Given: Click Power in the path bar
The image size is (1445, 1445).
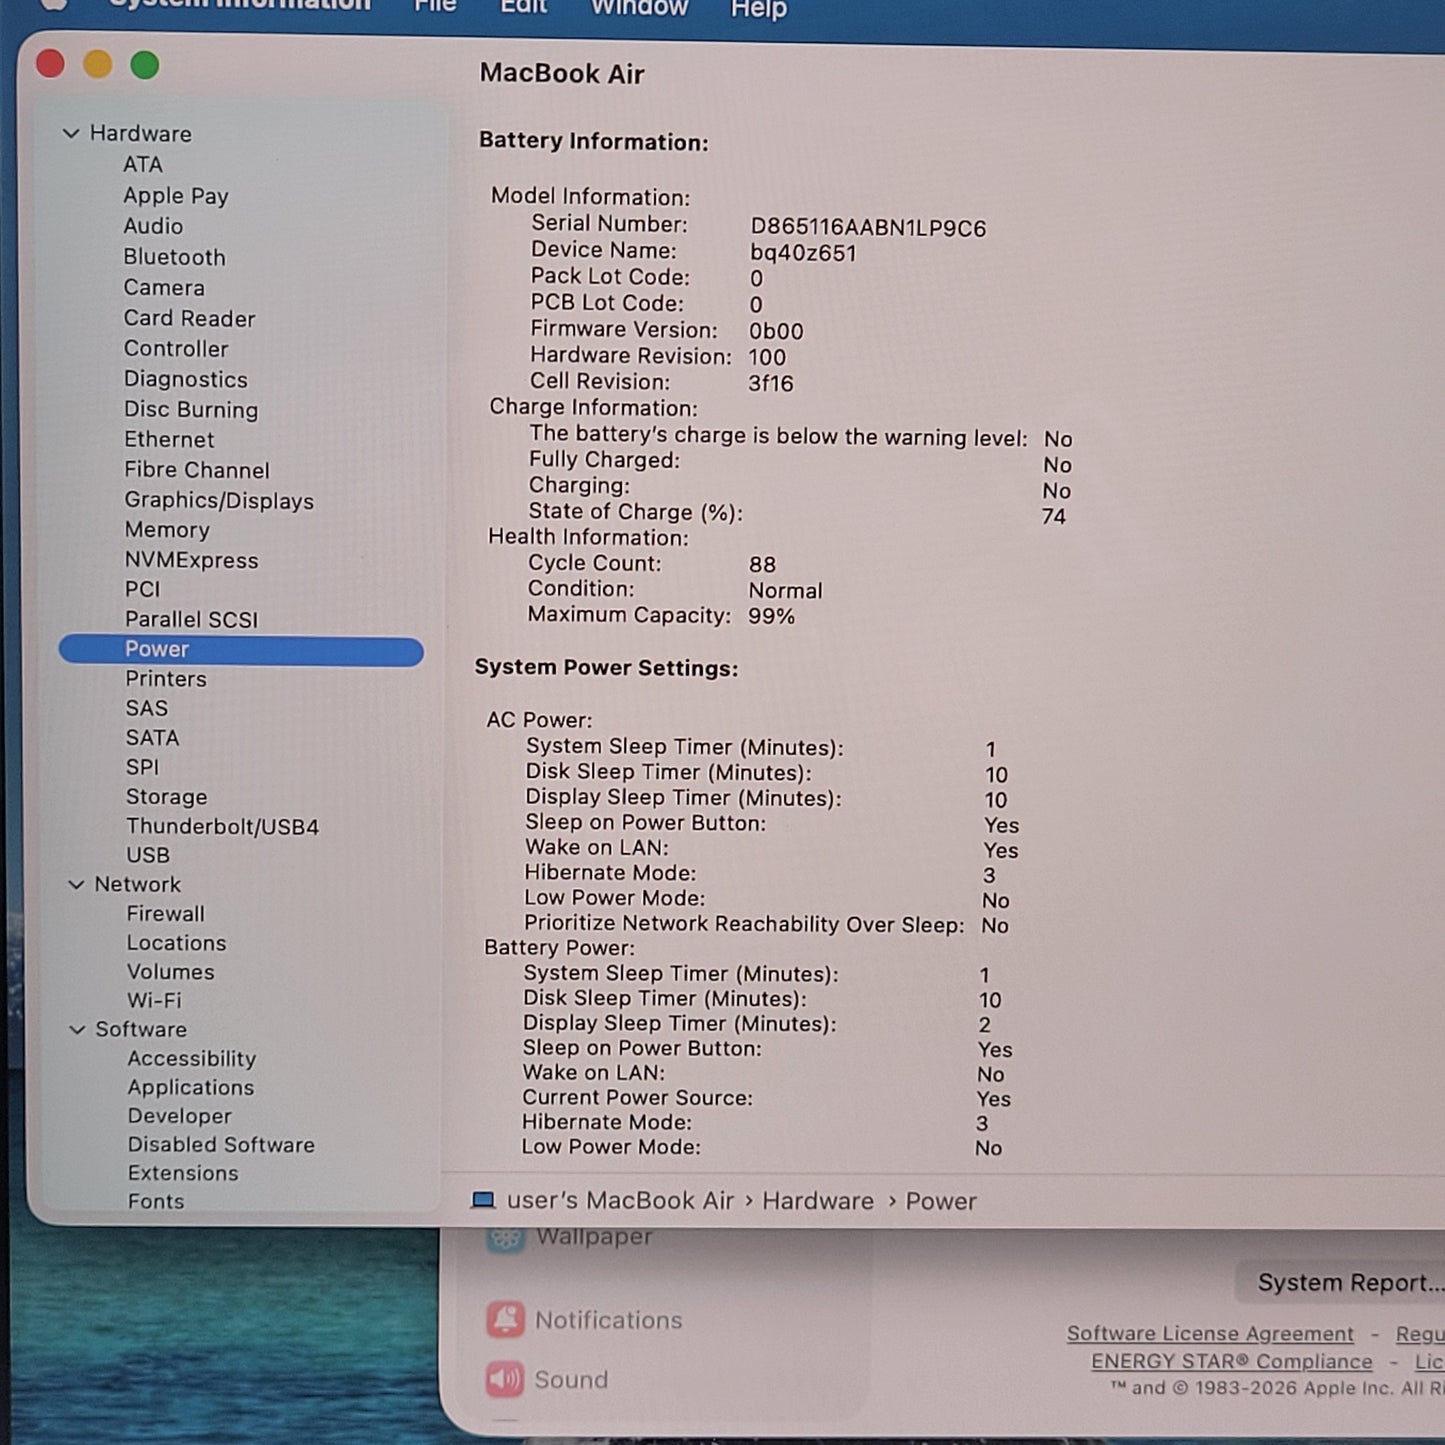Looking at the screenshot, I should click(x=941, y=1201).
